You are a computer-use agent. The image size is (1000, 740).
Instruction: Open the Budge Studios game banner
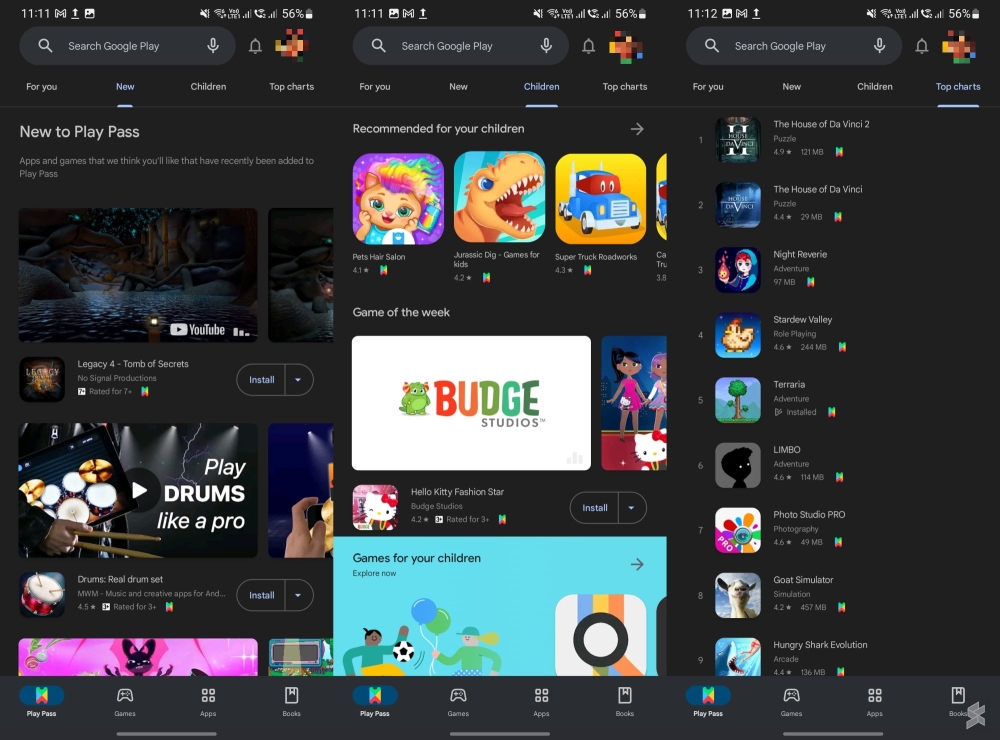point(471,403)
